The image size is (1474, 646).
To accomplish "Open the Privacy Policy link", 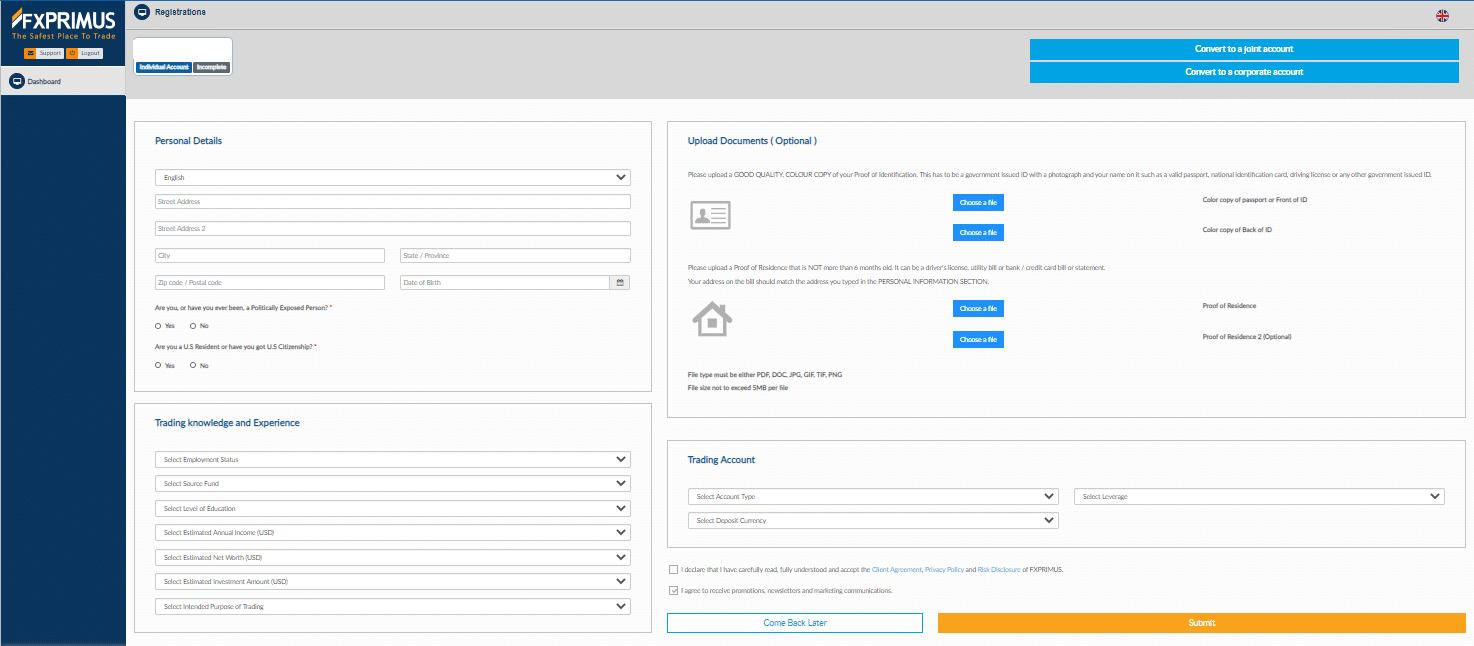I will tap(944, 569).
